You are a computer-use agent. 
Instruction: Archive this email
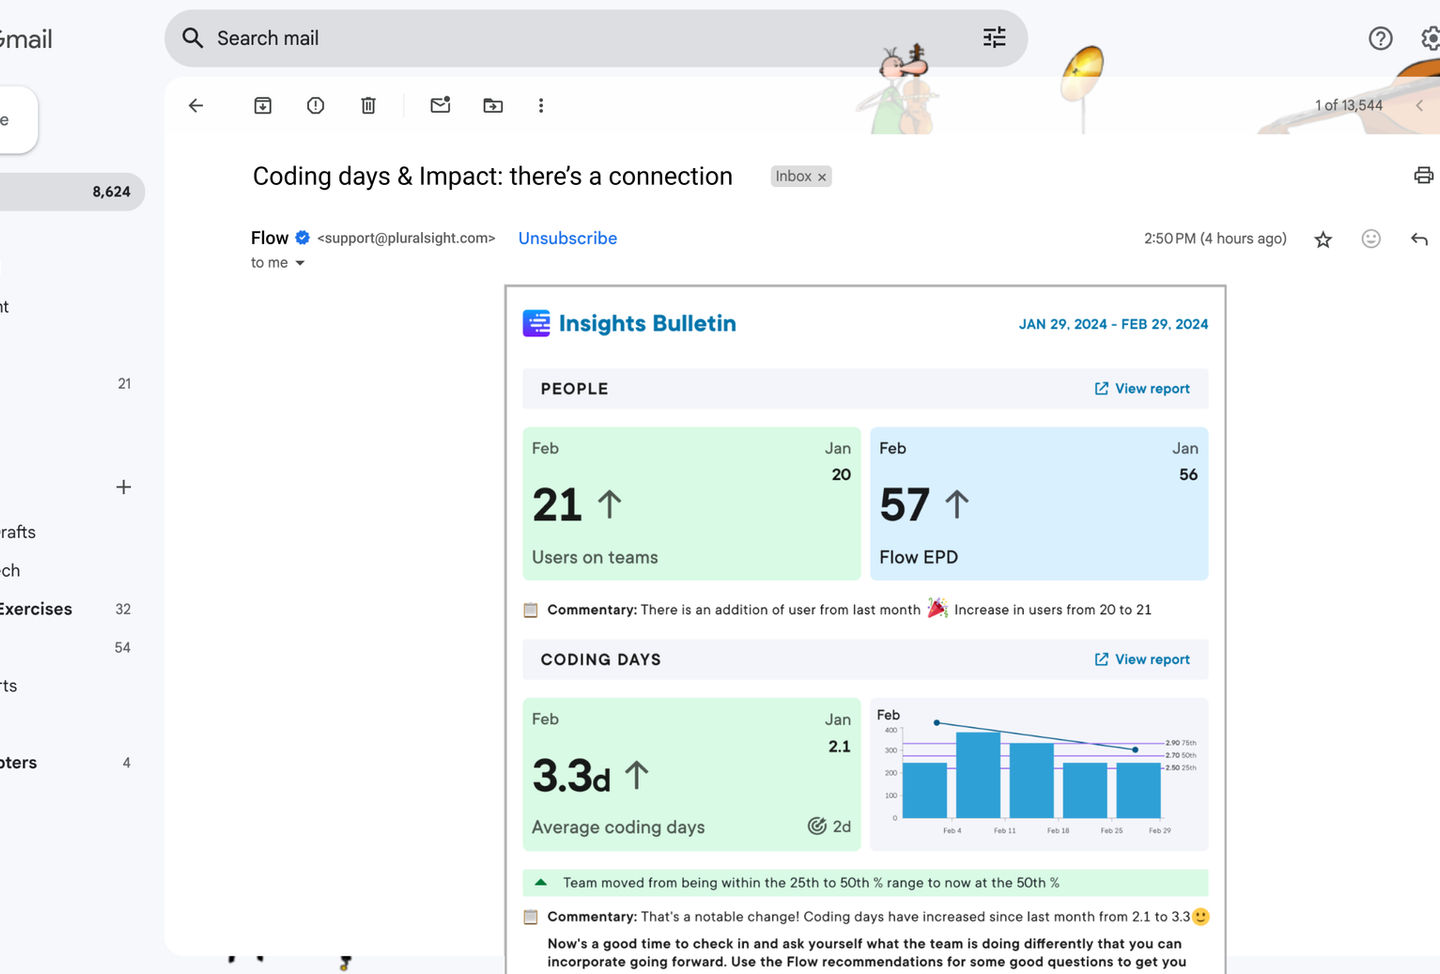[263, 105]
